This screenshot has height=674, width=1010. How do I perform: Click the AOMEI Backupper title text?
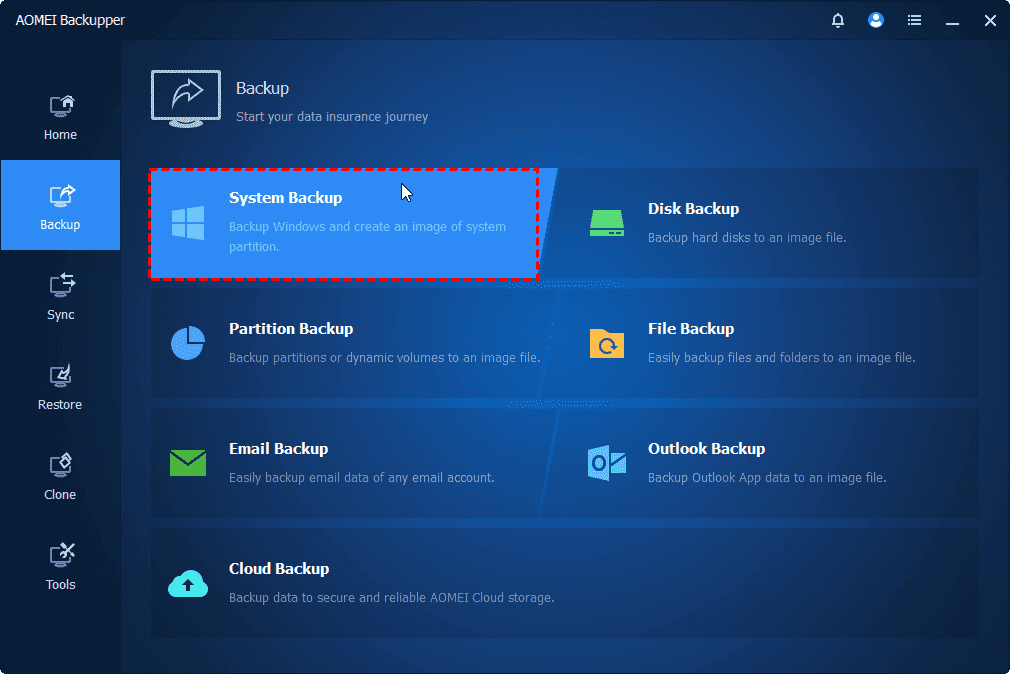[70, 20]
